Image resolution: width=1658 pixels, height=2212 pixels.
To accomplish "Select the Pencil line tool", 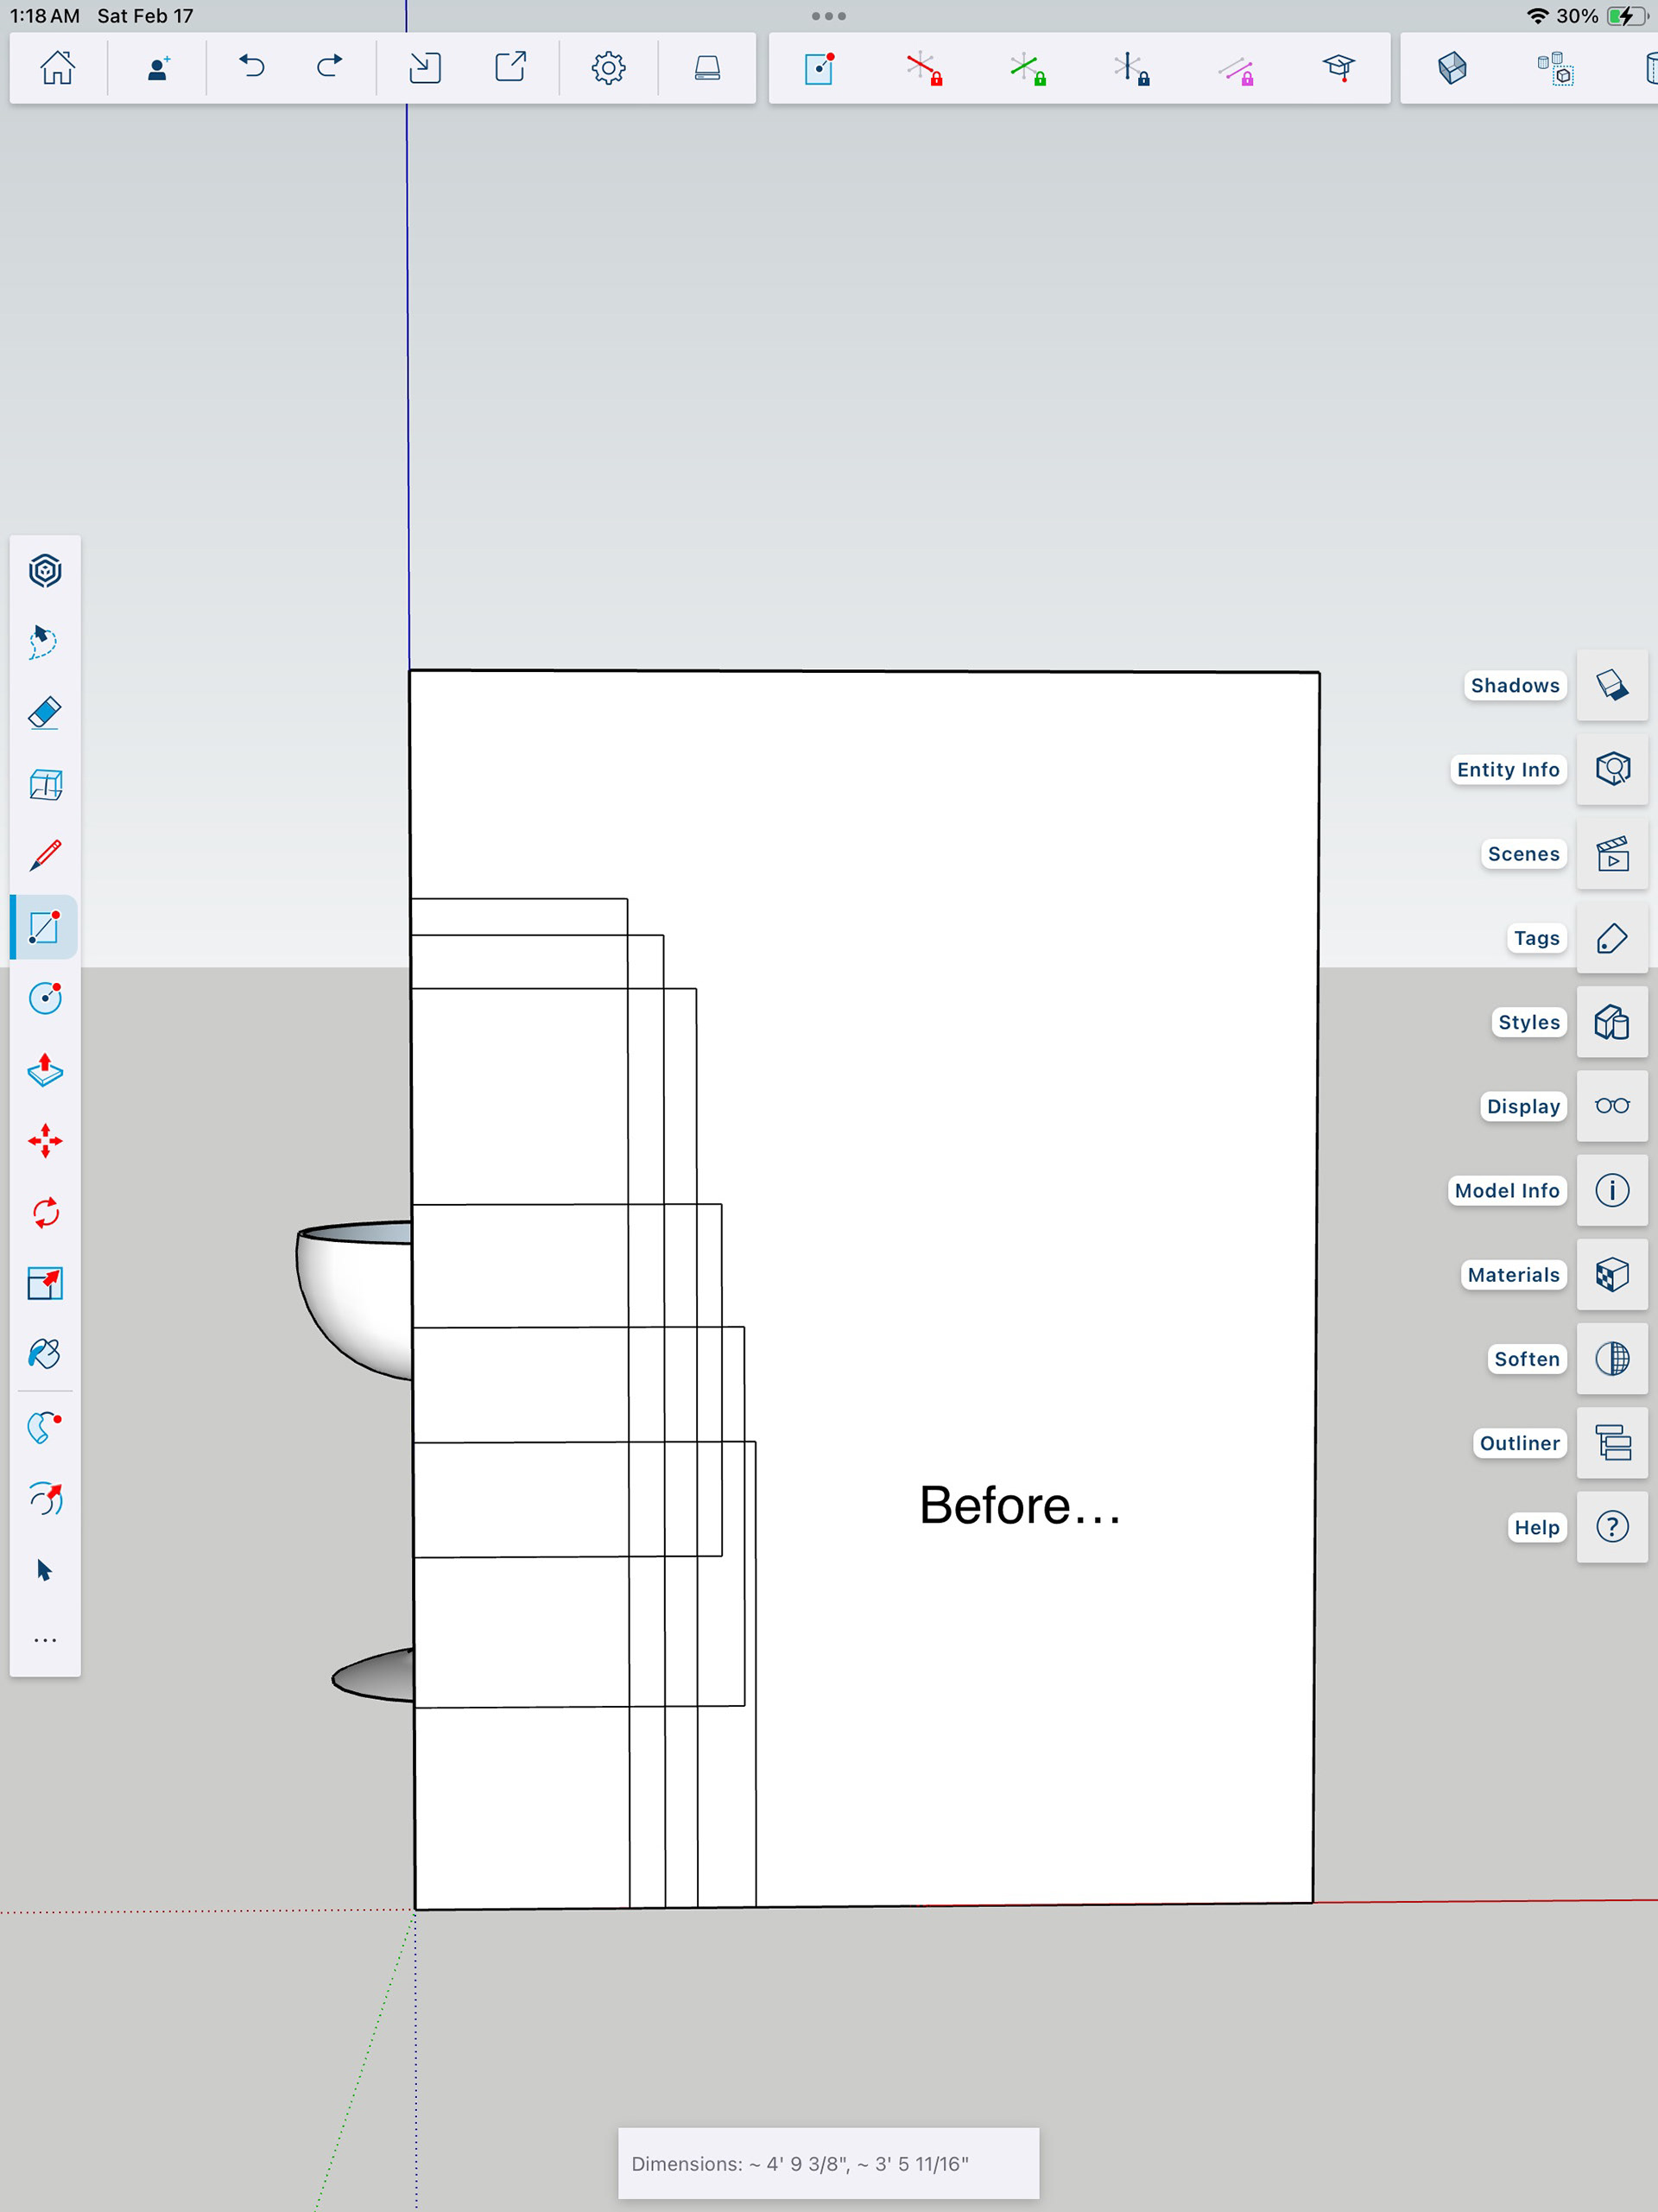I will (x=45, y=855).
